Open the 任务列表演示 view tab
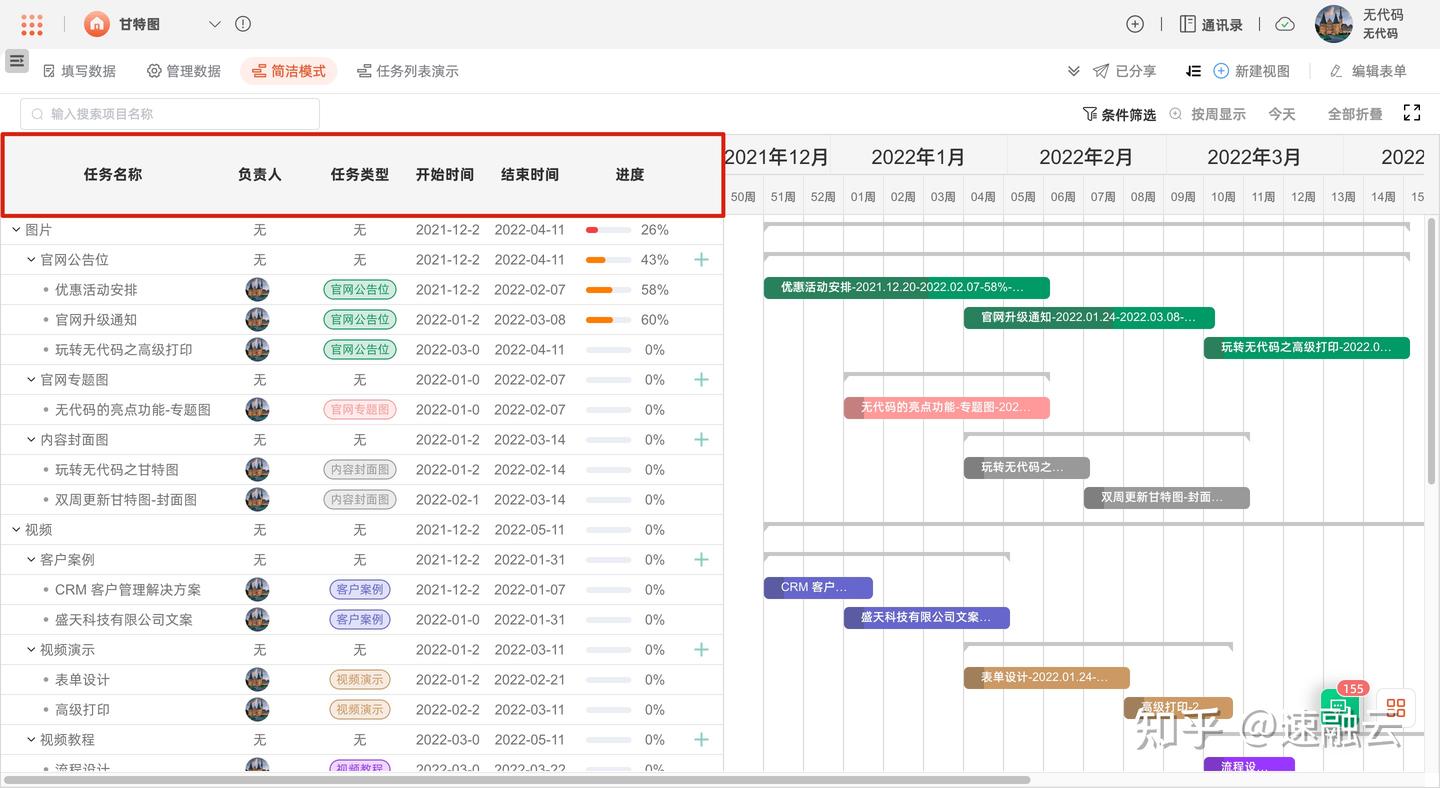The width and height of the screenshot is (1440, 788). 408,71
